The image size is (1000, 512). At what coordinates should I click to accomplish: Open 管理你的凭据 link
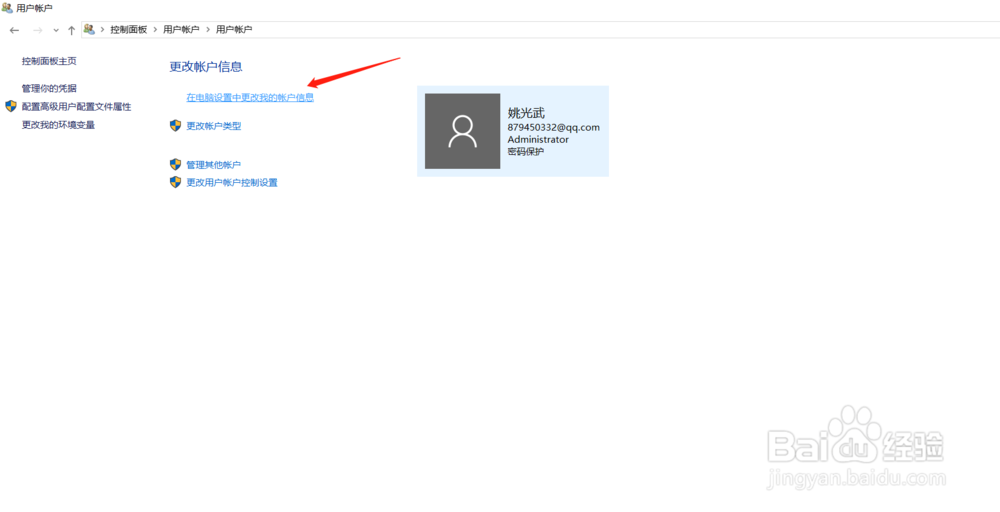pos(49,88)
